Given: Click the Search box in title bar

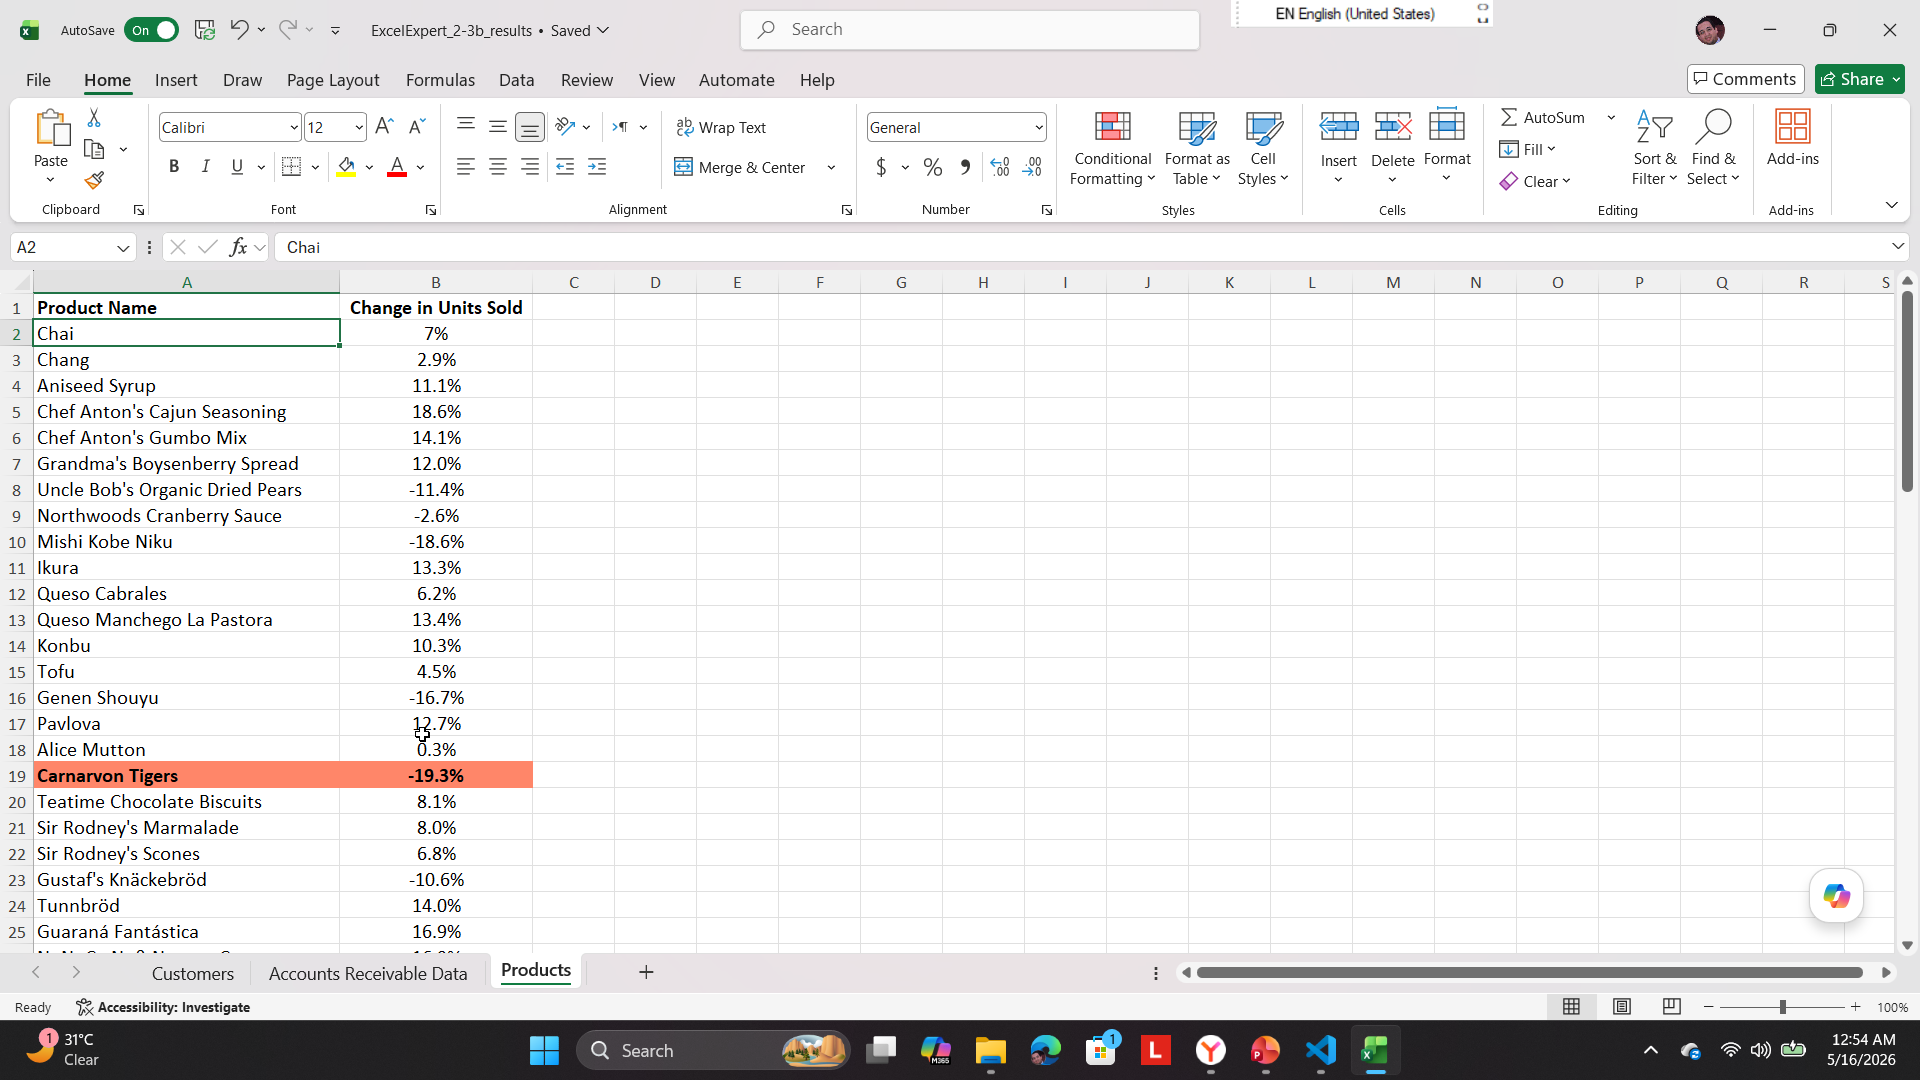Looking at the screenshot, I should pyautogui.click(x=970, y=30).
